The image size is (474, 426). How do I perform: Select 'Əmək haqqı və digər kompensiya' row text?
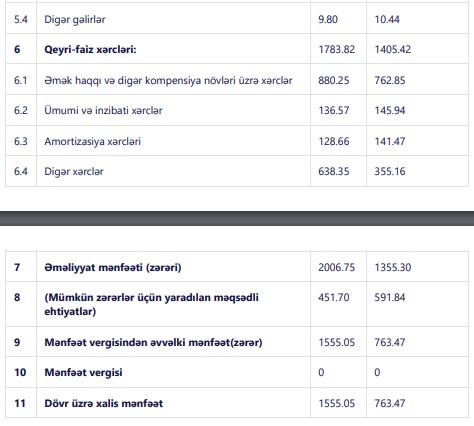(x=168, y=80)
